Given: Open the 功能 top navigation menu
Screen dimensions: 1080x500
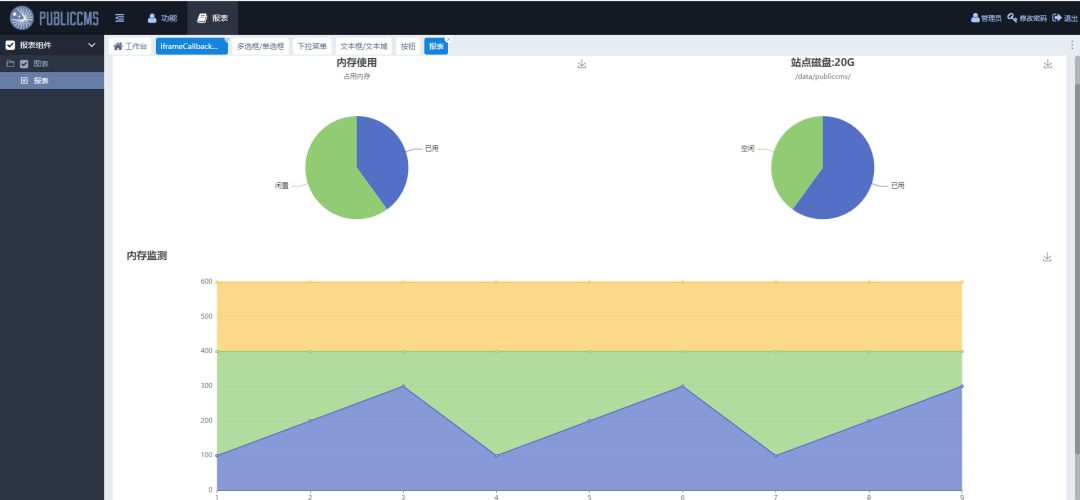Looking at the screenshot, I should [x=162, y=18].
